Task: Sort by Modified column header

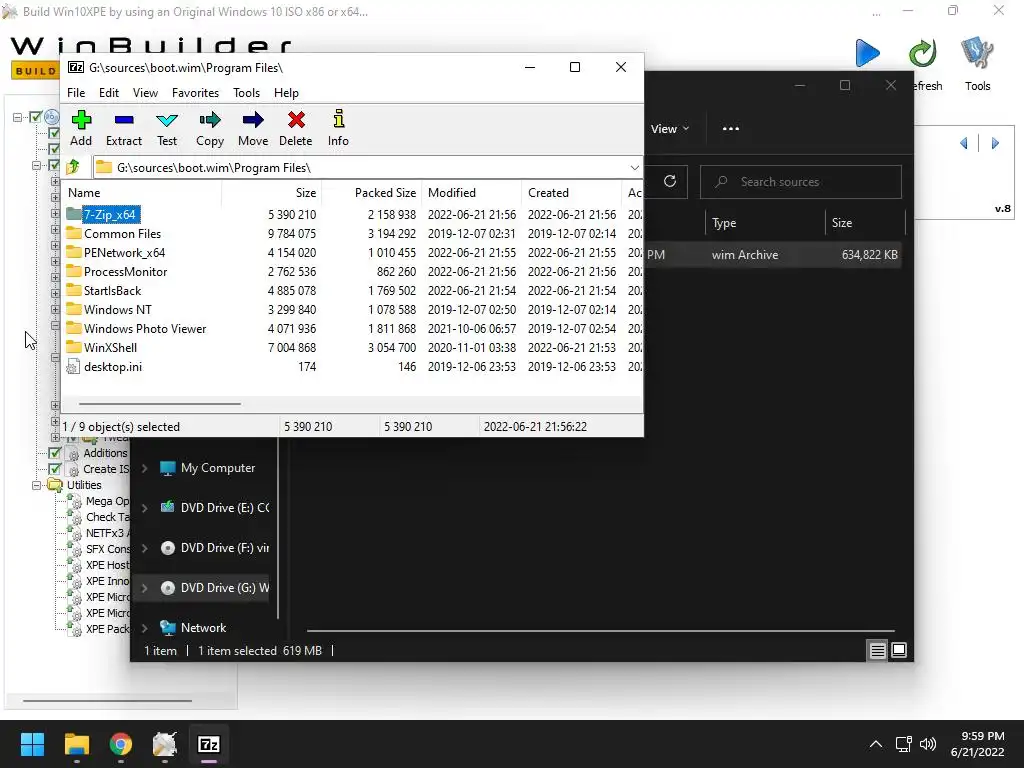Action: tap(472, 193)
